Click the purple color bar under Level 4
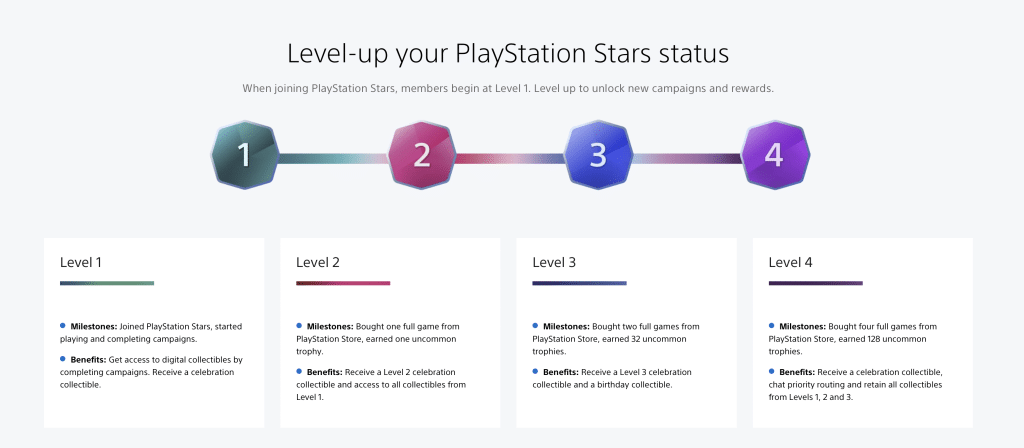The width and height of the screenshot is (1024, 448). tap(816, 283)
